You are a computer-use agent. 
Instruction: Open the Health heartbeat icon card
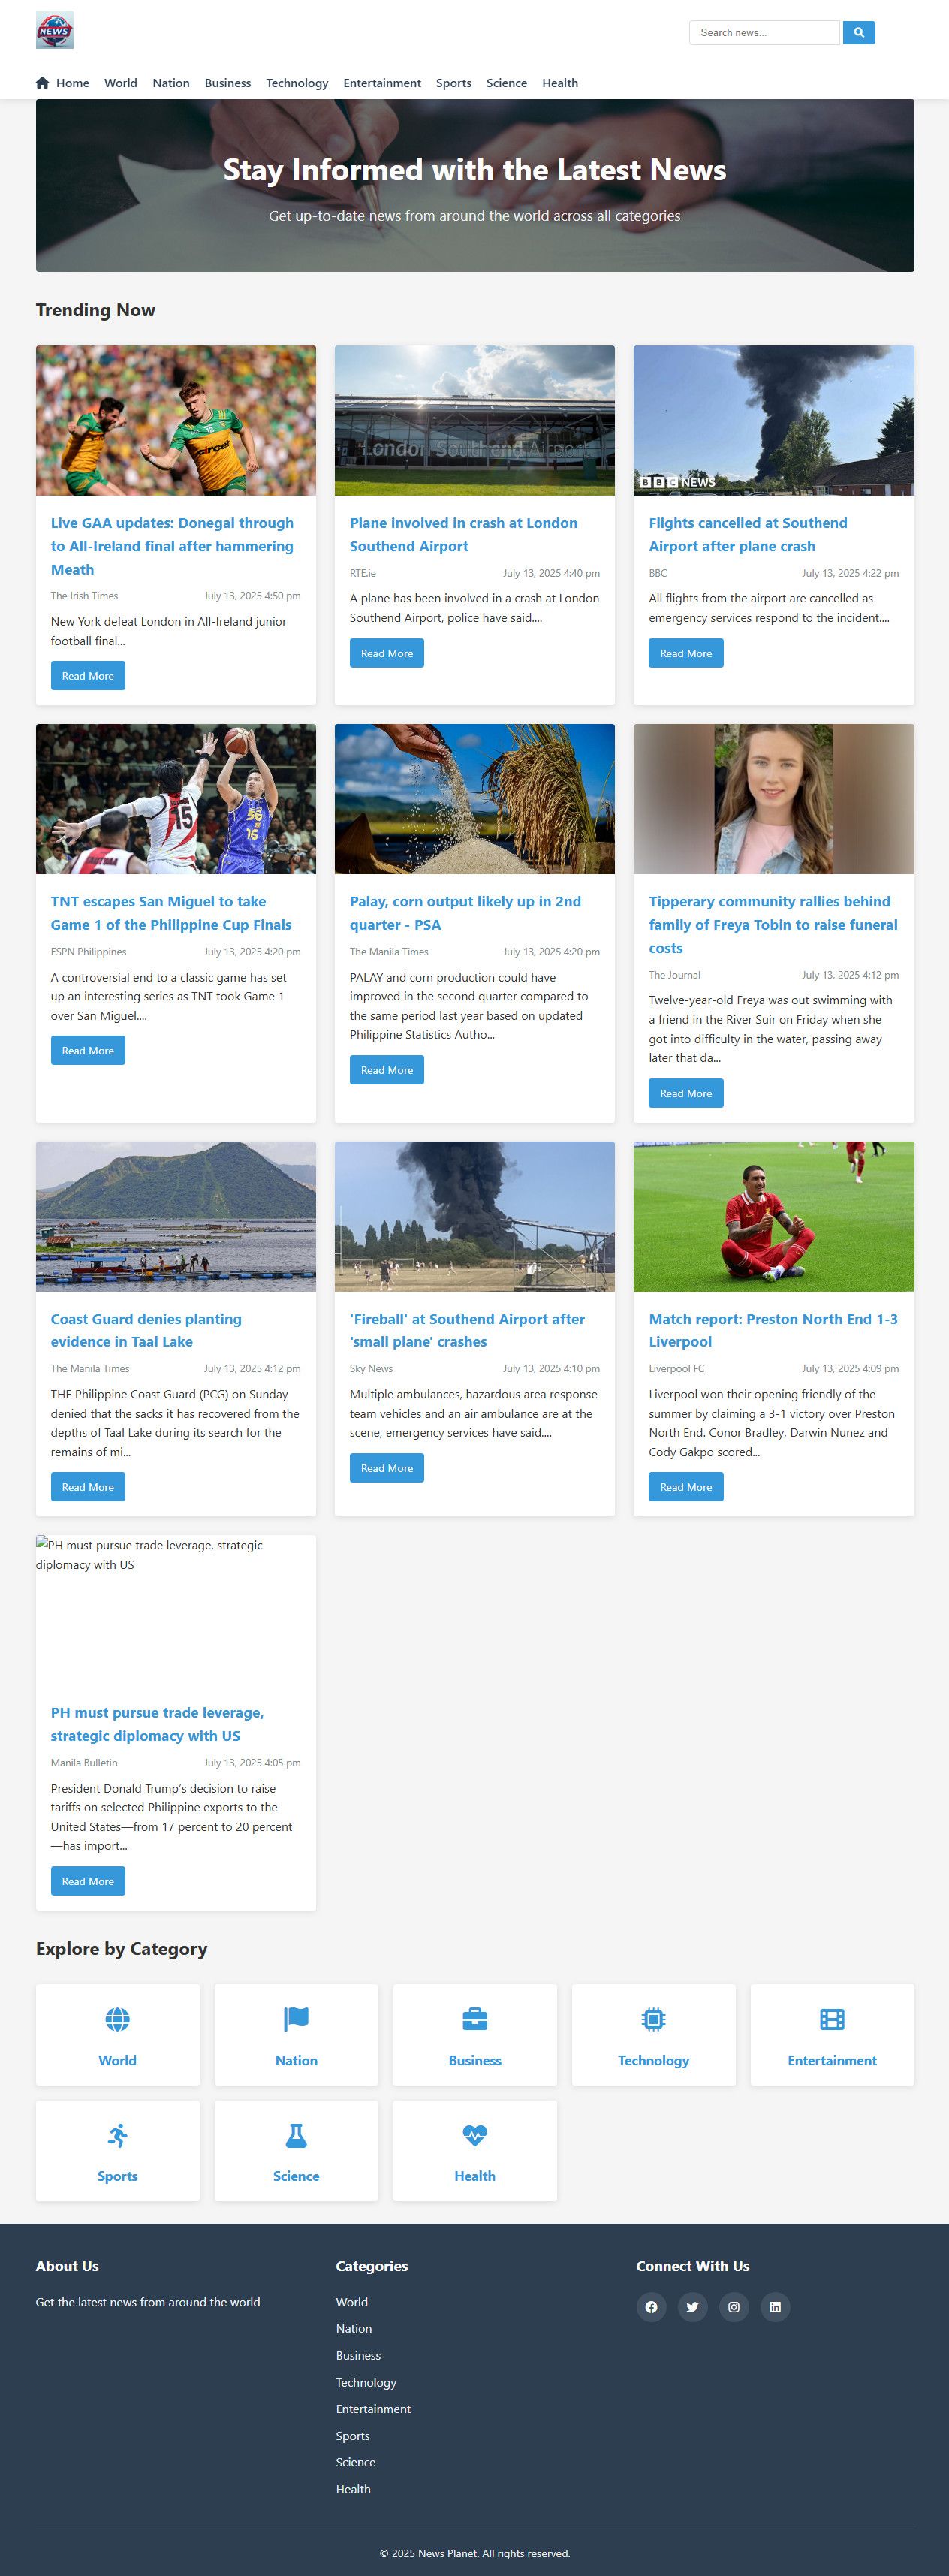[474, 2150]
